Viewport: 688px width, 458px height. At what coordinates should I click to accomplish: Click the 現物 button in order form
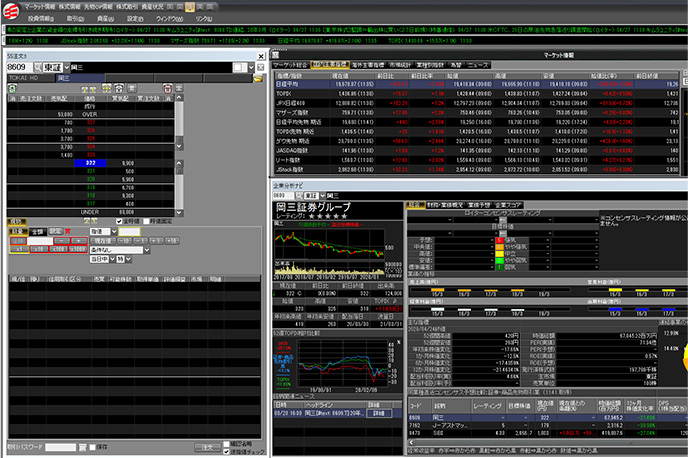(17, 221)
